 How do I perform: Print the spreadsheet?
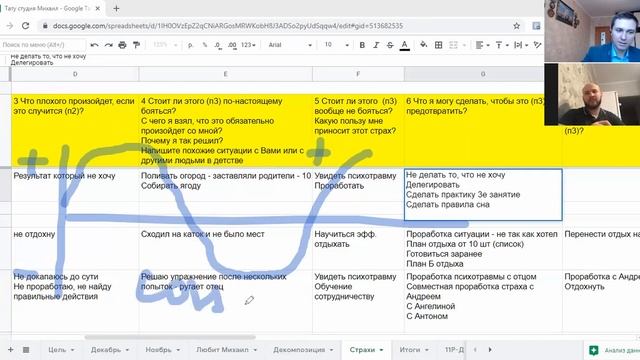point(122,45)
